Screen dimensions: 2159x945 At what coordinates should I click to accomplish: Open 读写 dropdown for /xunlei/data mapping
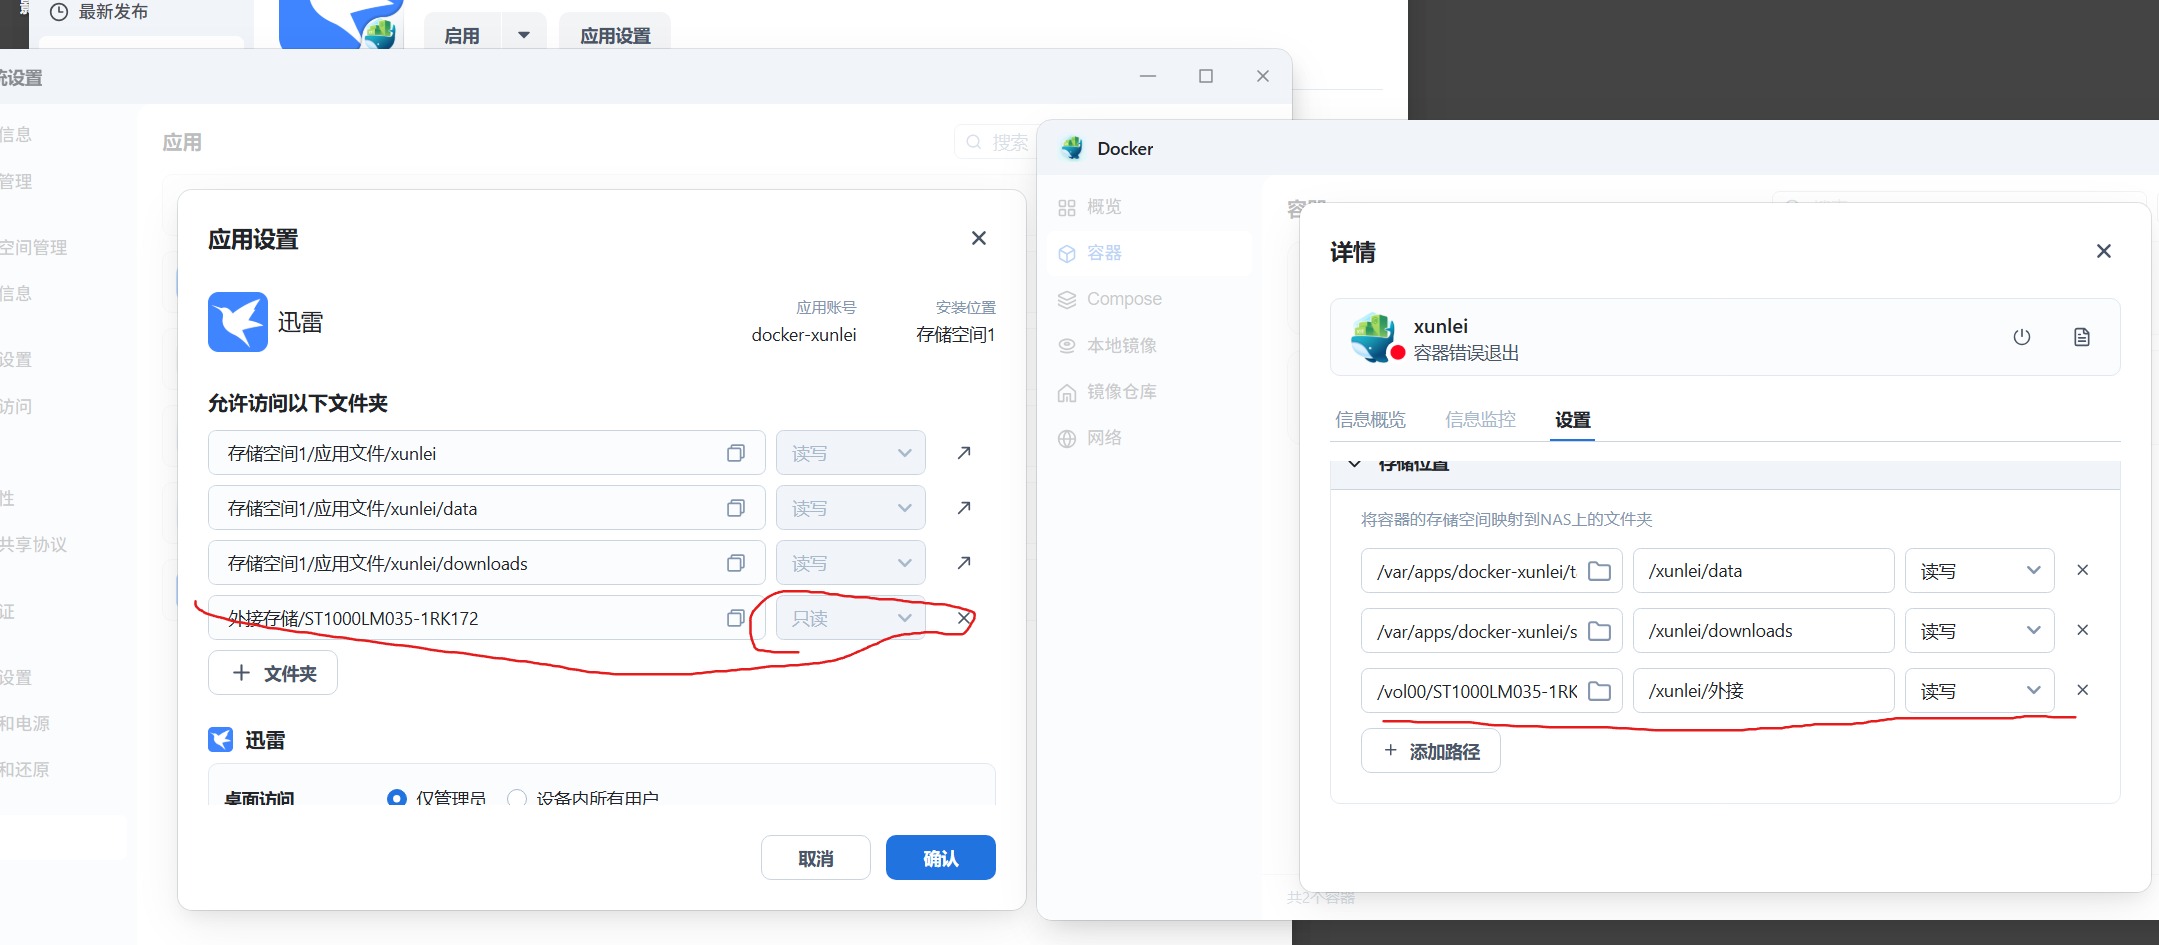[1980, 571]
